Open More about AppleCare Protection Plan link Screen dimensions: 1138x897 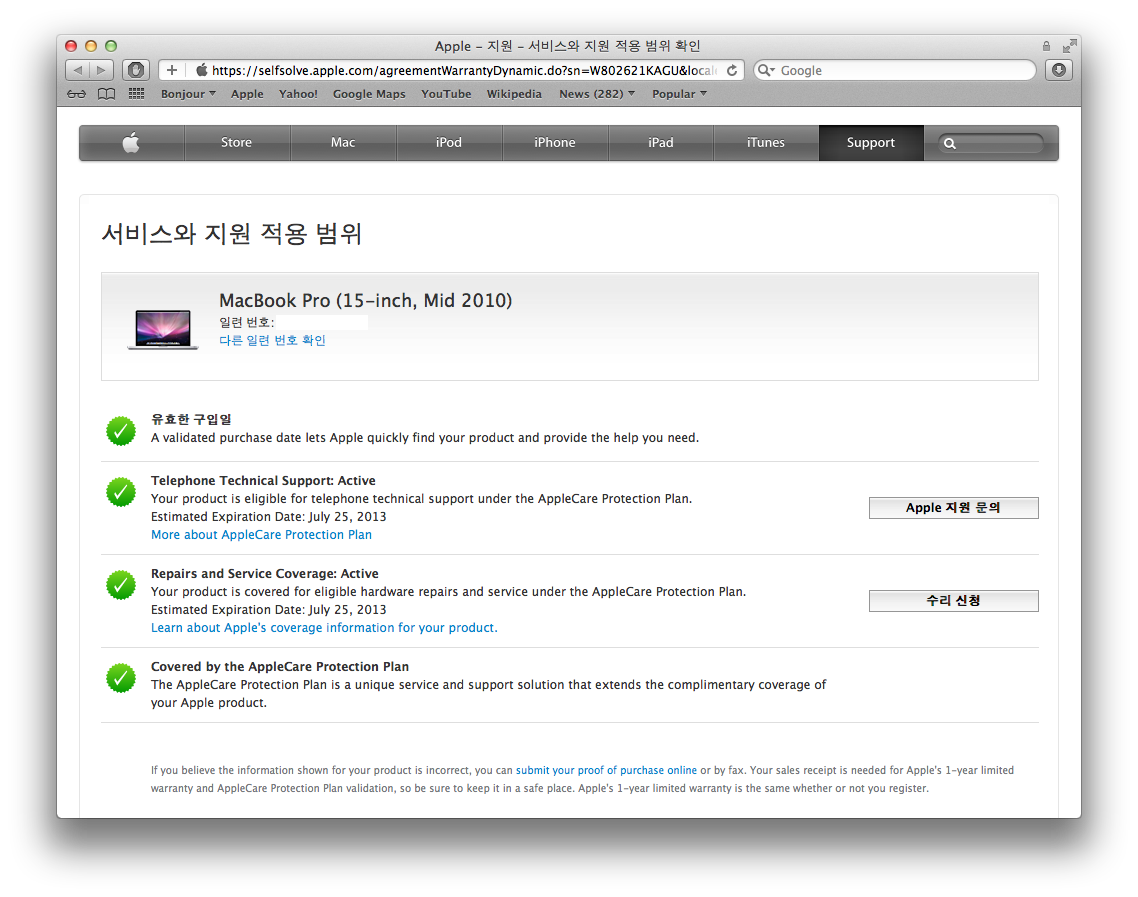pos(261,535)
